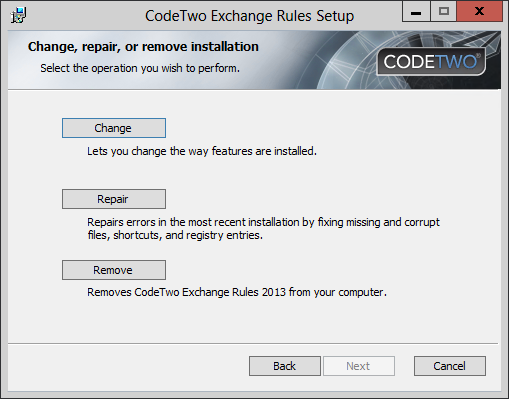509x399 pixels.
Task: Click the CodeTwo logo in the banner
Action: pyautogui.click(x=431, y=62)
